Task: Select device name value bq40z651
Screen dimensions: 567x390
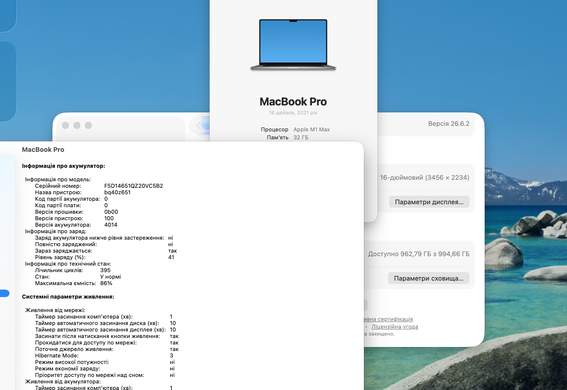Action: (117, 192)
